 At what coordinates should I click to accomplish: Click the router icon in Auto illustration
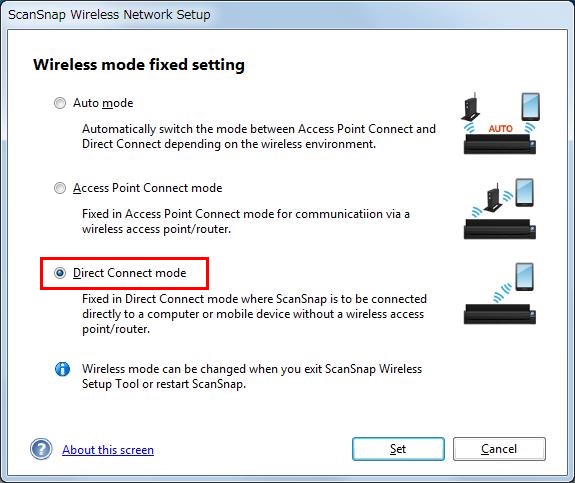click(x=471, y=106)
